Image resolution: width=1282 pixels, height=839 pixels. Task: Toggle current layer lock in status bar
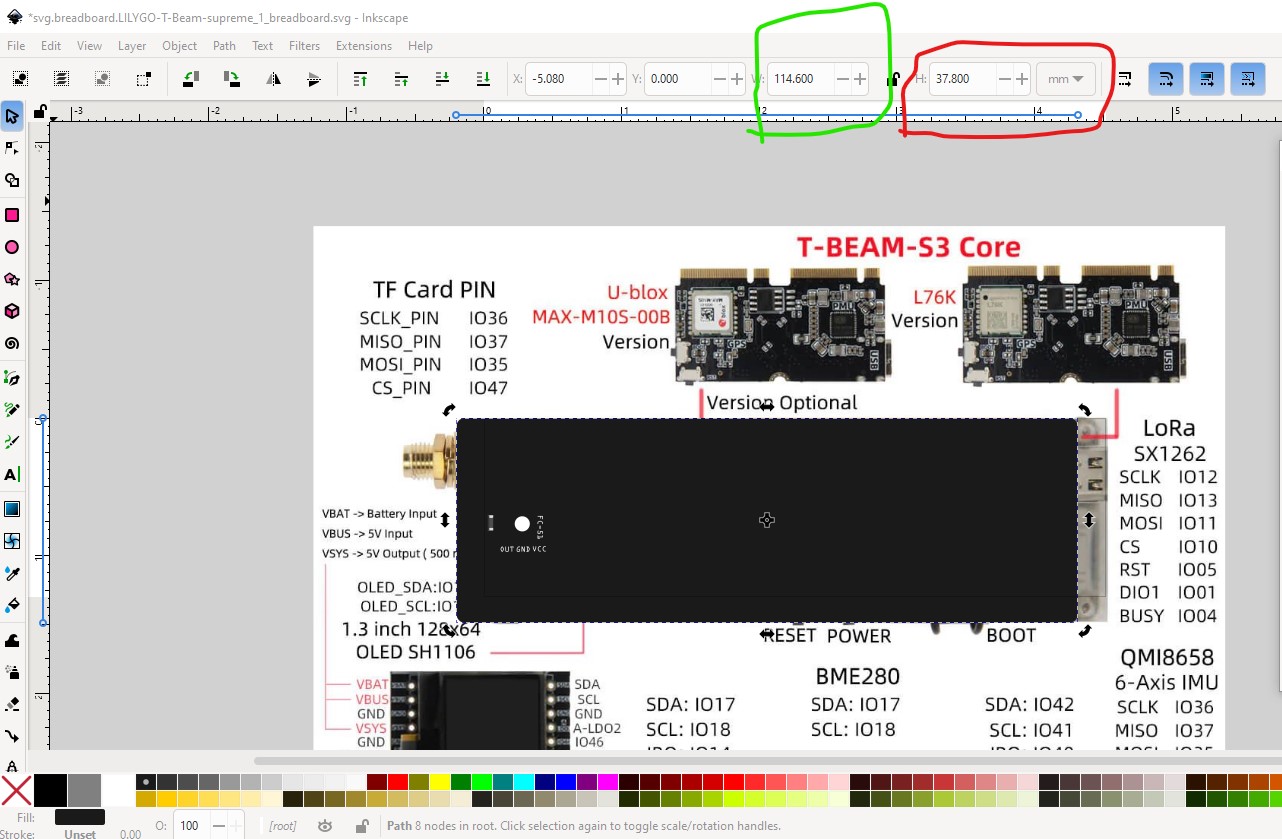click(362, 826)
